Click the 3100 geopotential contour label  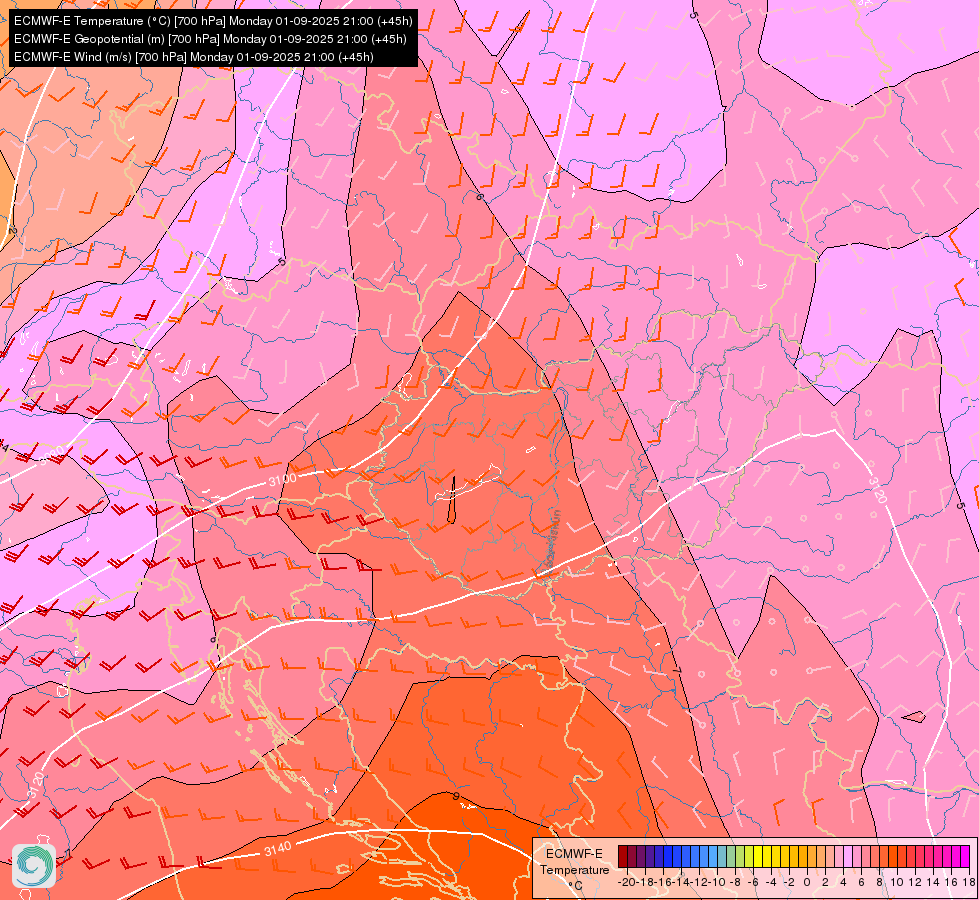282,480
